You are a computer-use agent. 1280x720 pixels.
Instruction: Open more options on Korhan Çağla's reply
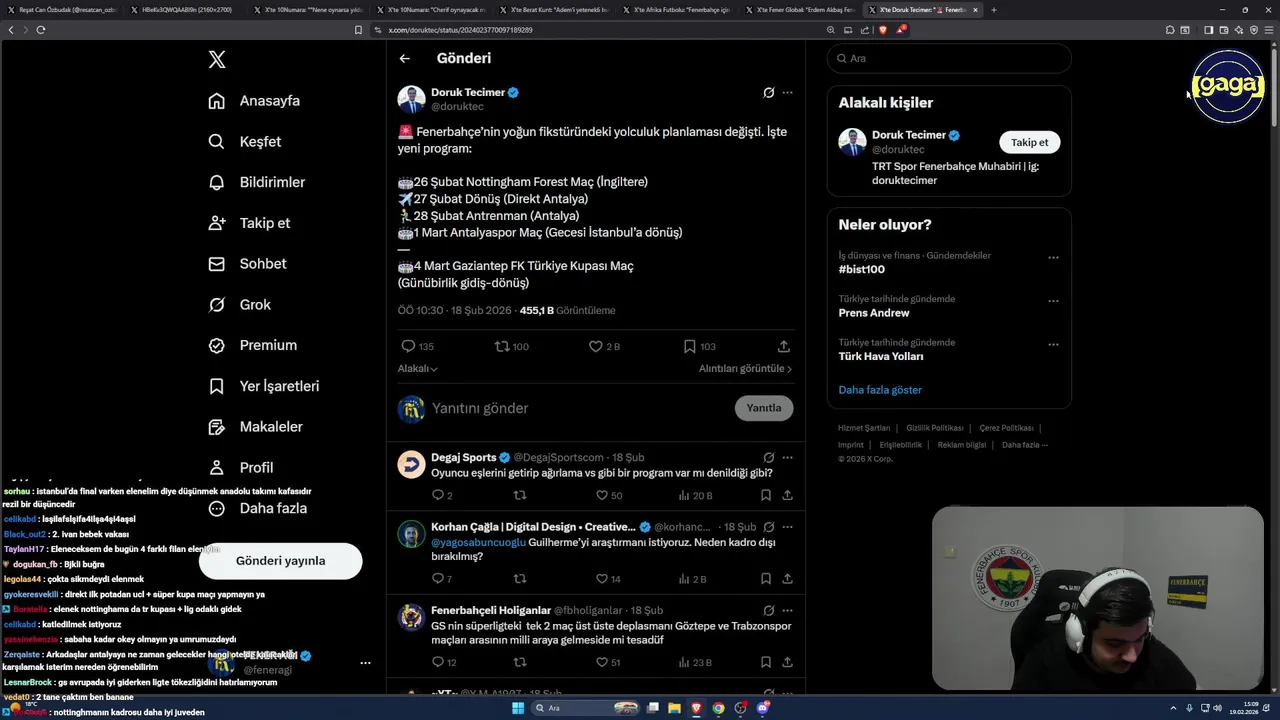tap(788, 527)
